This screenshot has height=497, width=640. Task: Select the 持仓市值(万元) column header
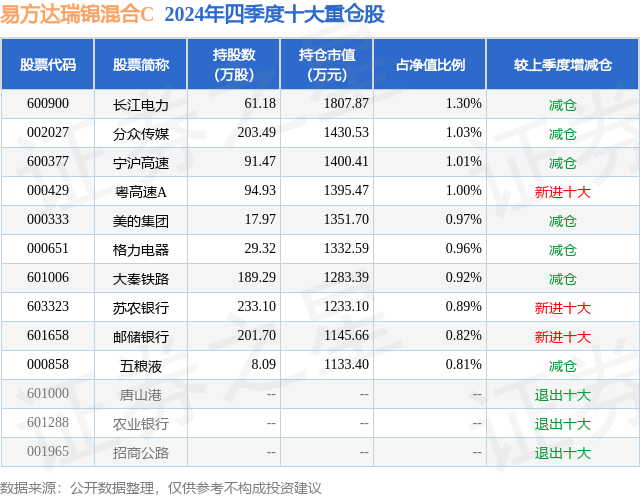(327, 64)
